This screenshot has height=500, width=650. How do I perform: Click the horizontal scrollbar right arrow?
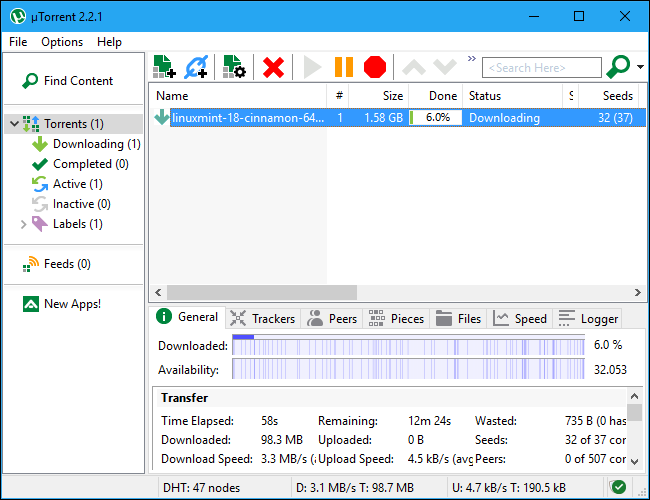(637, 292)
